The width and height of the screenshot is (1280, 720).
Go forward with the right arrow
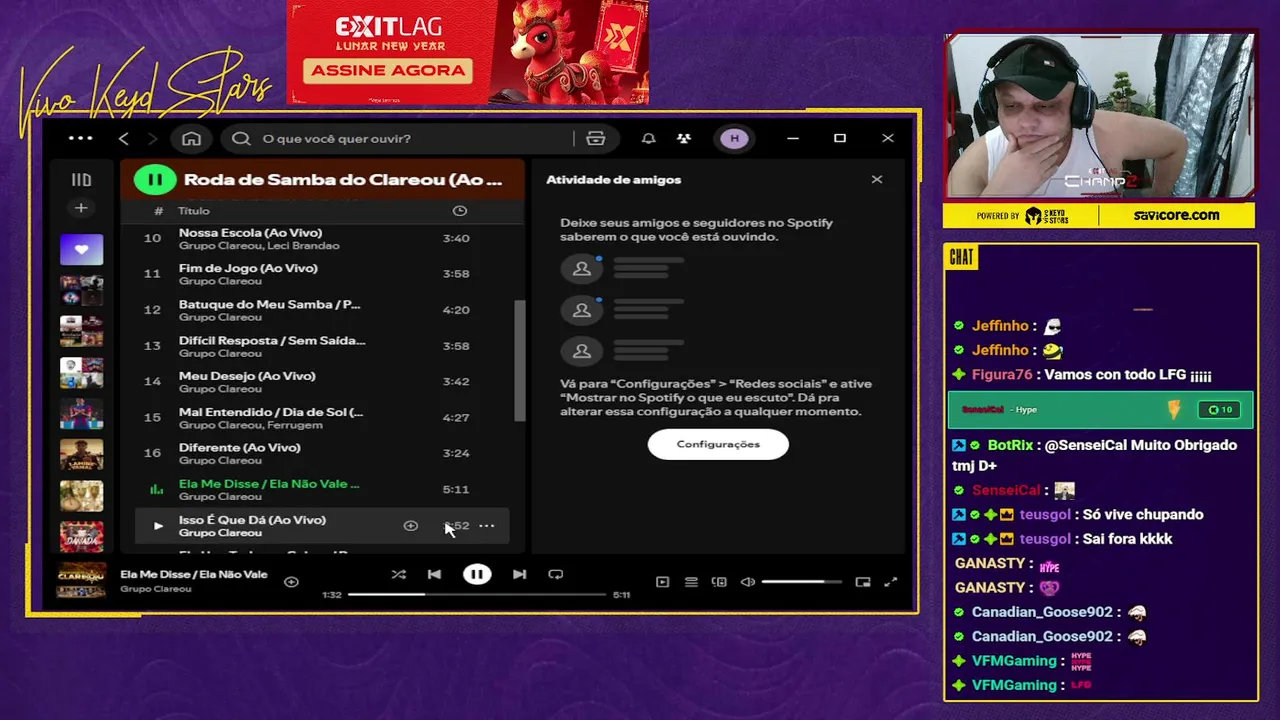click(152, 138)
